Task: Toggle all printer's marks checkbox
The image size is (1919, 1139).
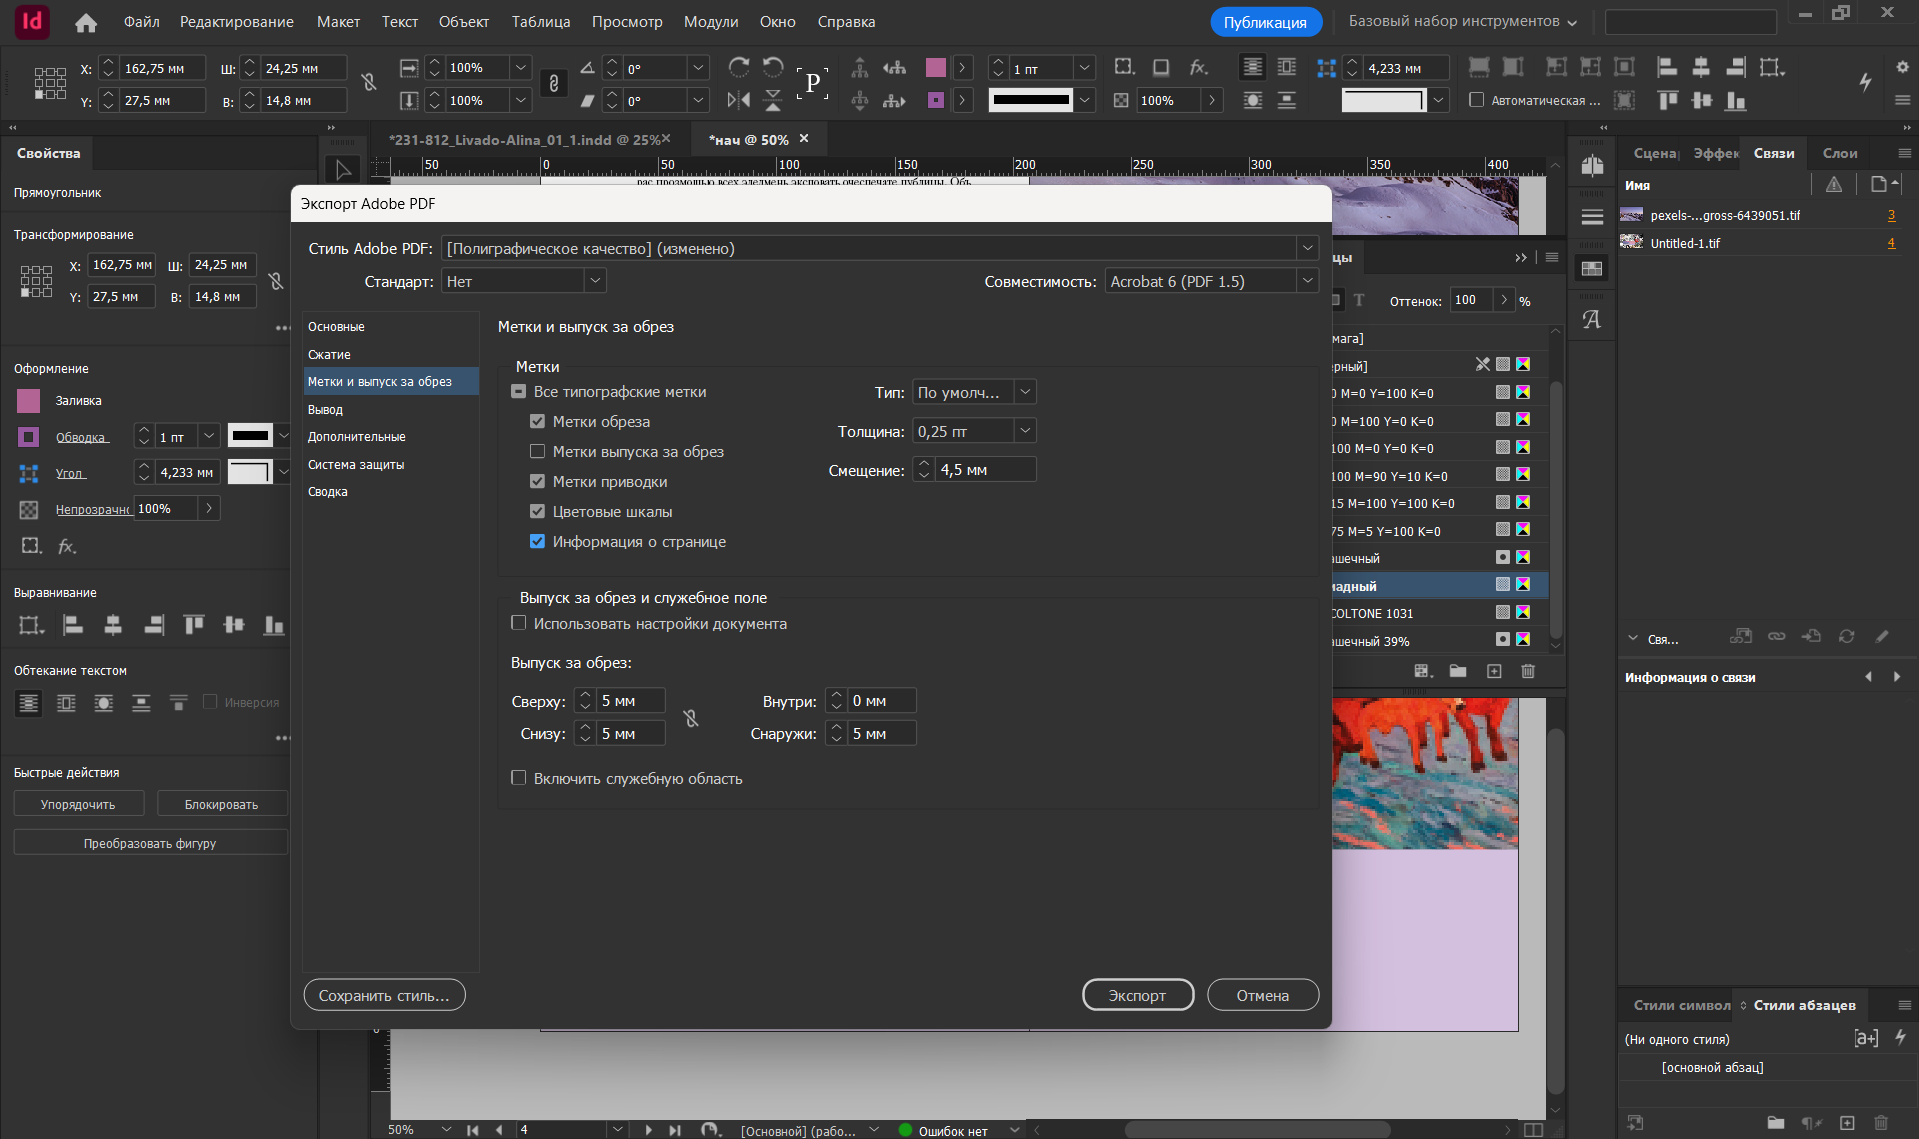Action: coord(518,392)
